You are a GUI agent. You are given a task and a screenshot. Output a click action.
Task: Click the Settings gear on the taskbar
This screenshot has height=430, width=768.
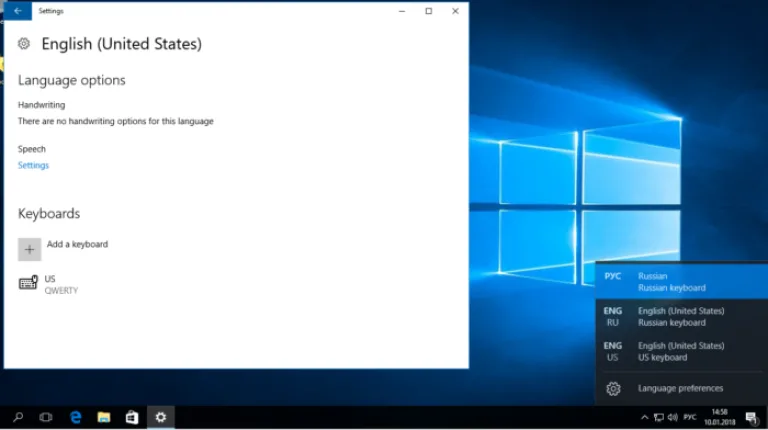pyautogui.click(x=161, y=417)
